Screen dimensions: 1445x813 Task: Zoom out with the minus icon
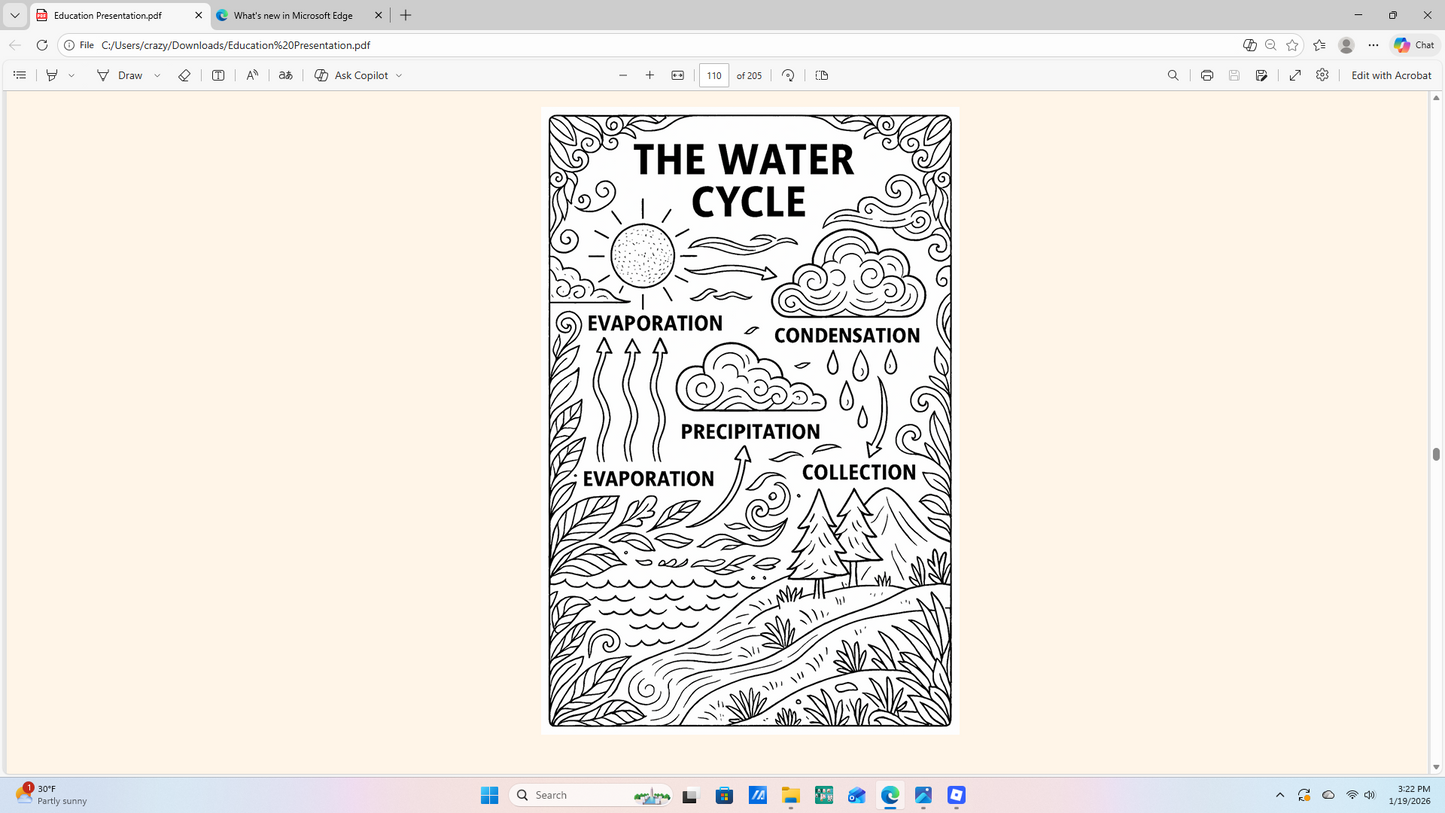point(623,75)
